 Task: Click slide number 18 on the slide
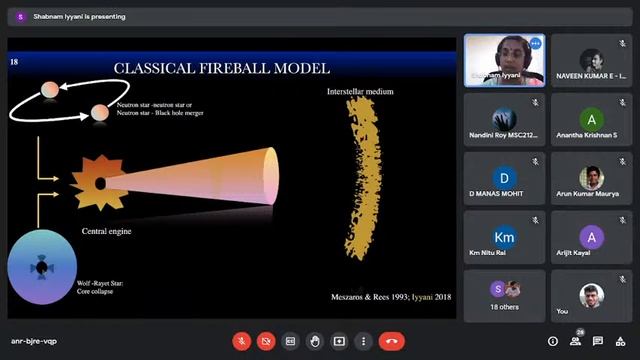tap(14, 62)
